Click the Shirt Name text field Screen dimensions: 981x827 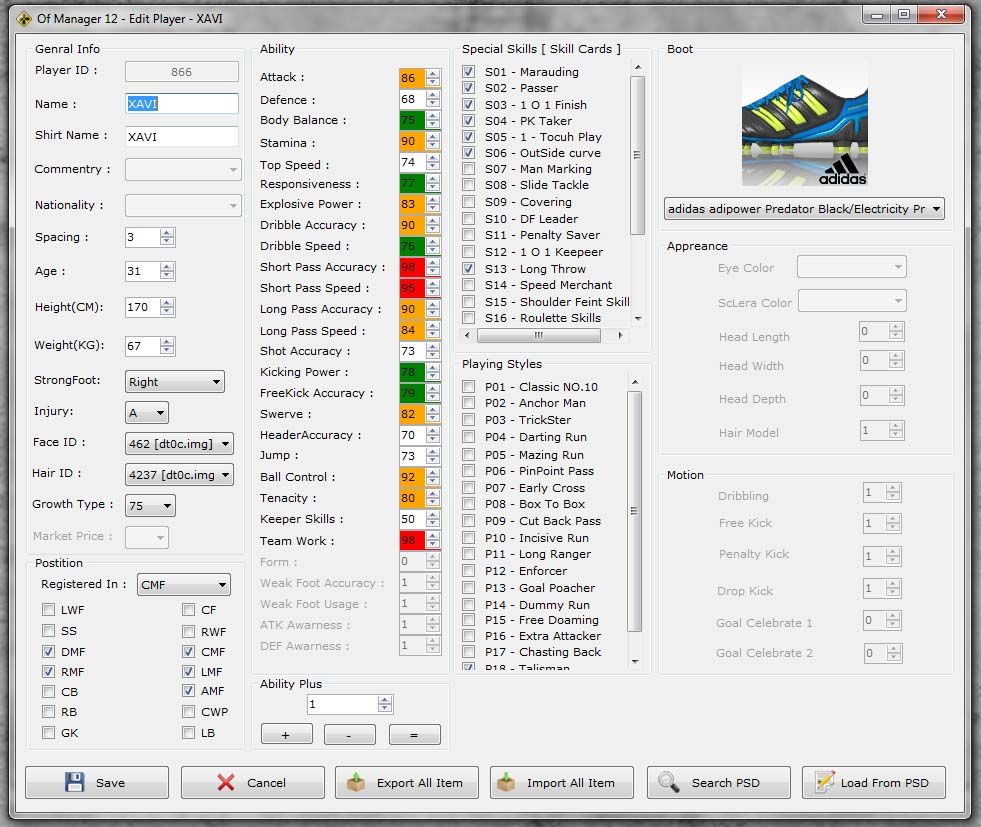click(182, 136)
